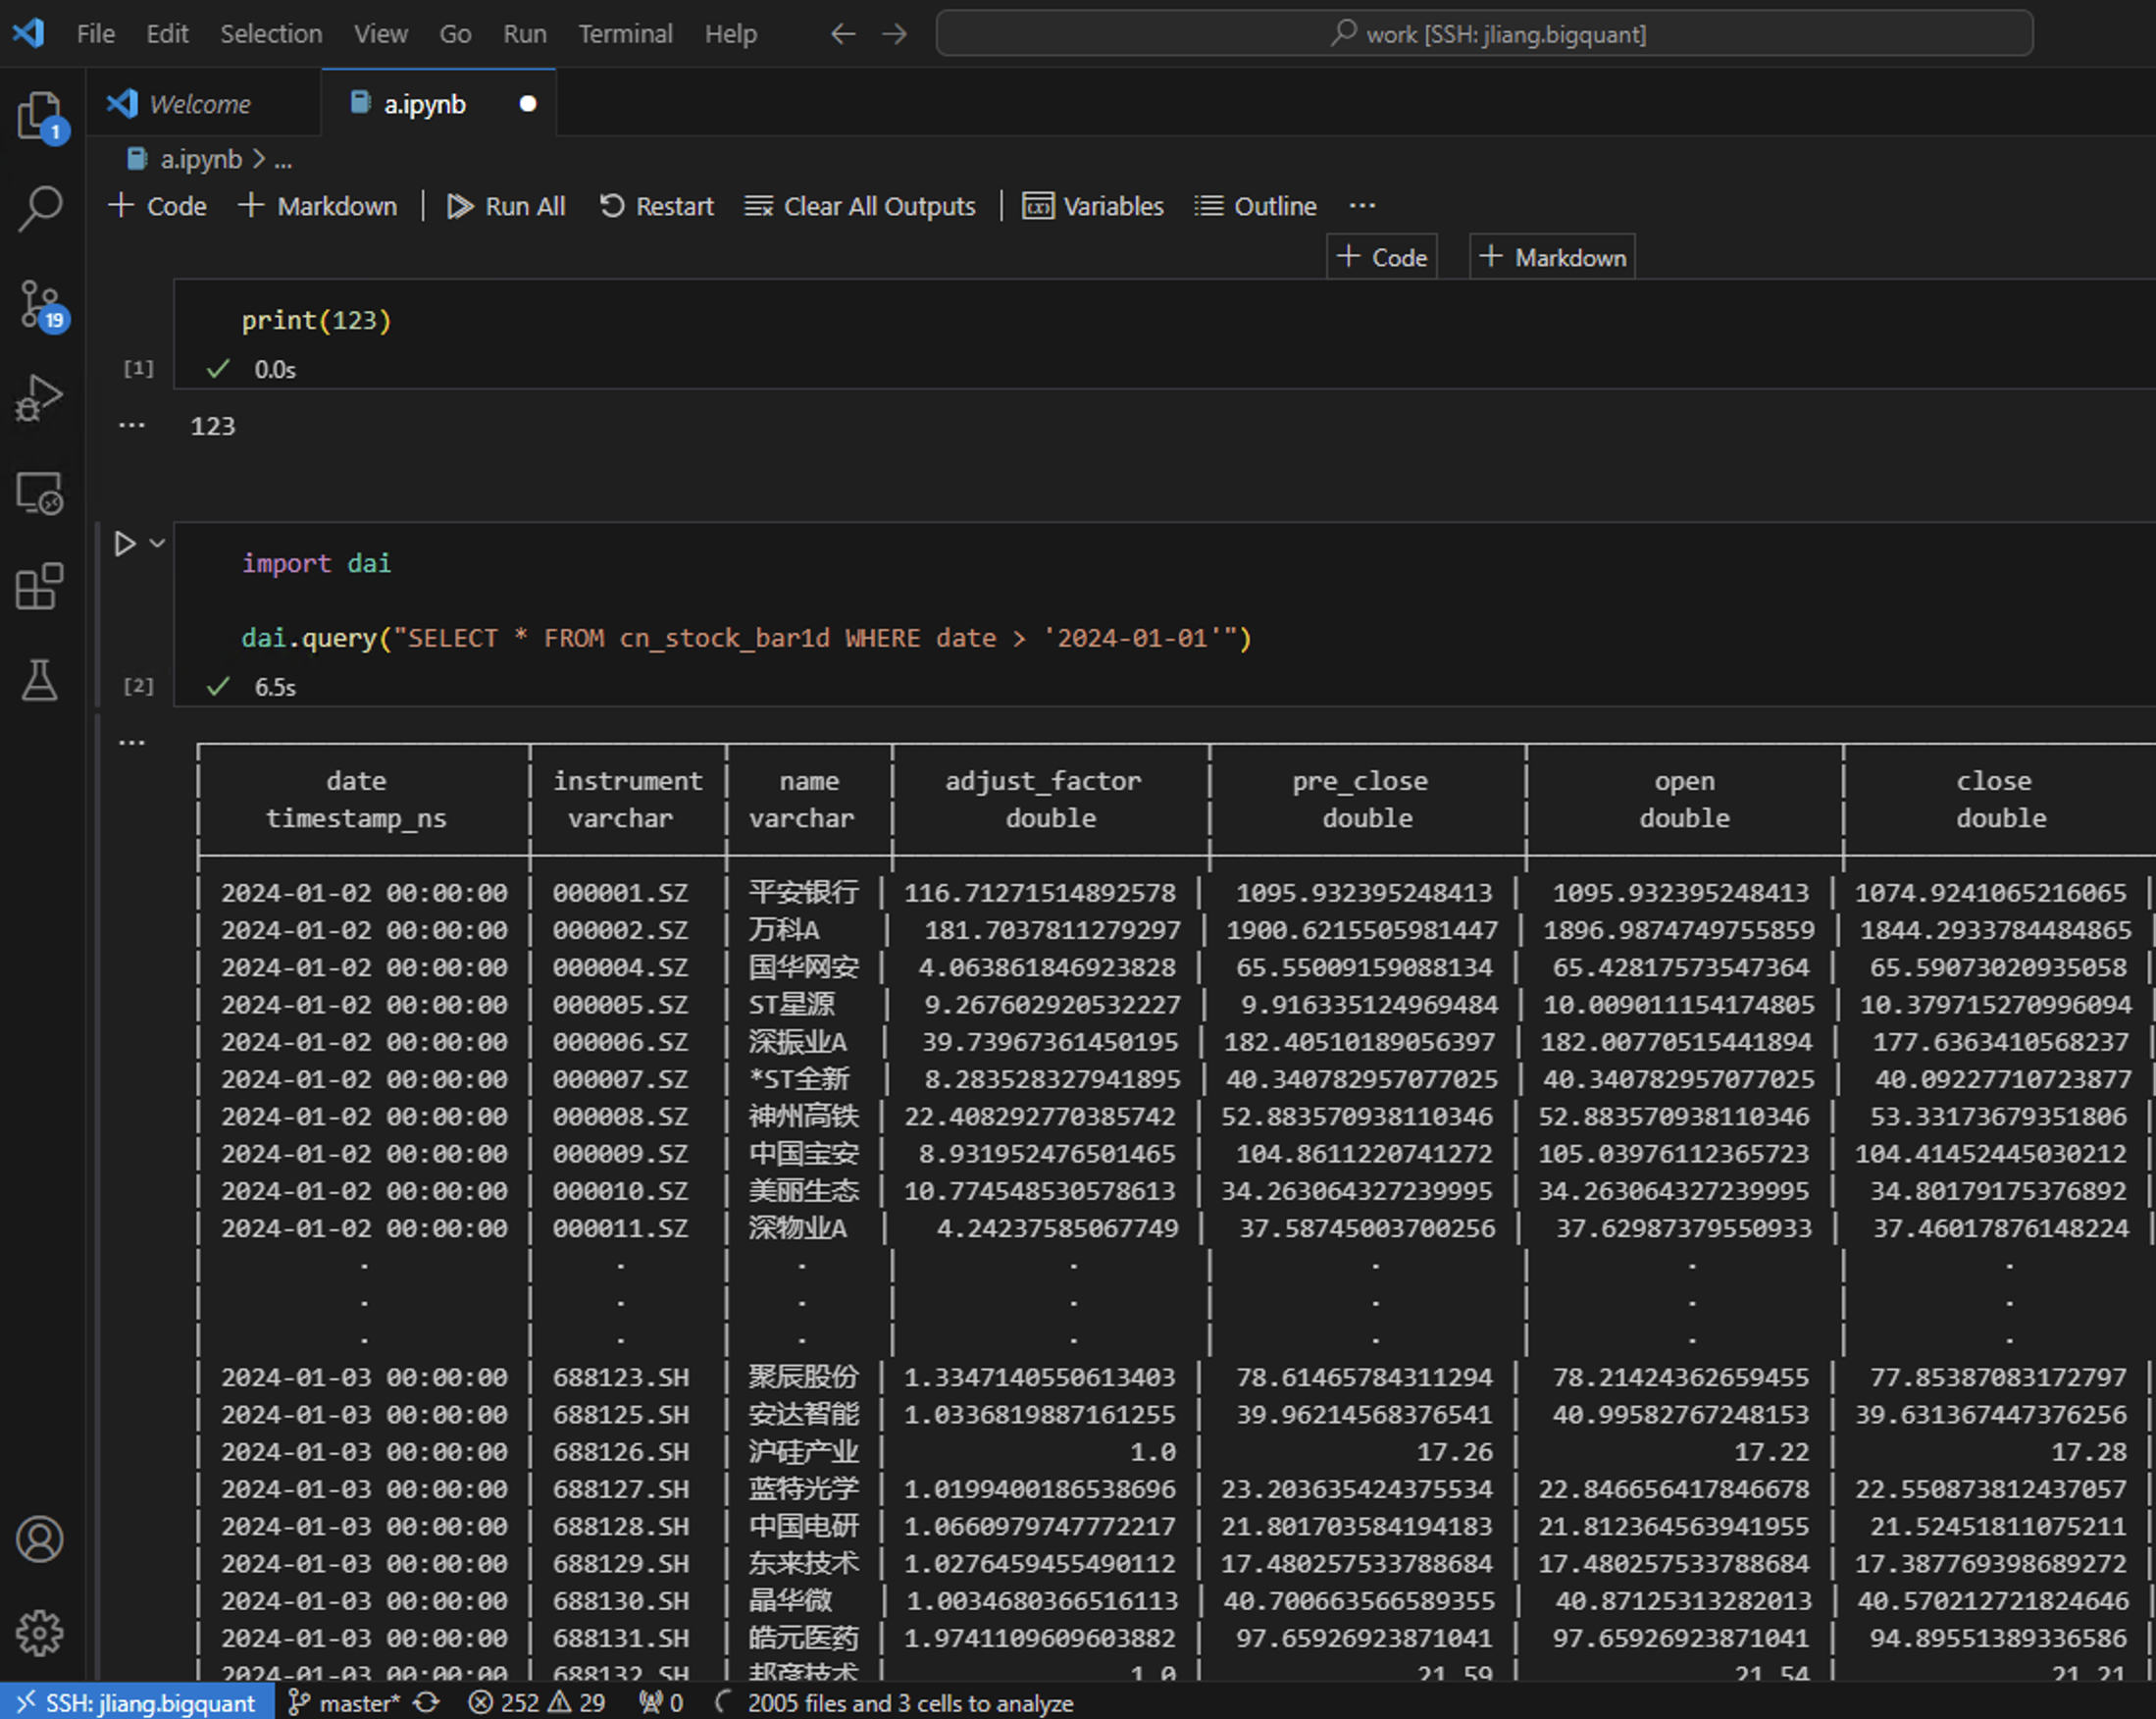Expand run options chevron beside cell

tap(157, 543)
